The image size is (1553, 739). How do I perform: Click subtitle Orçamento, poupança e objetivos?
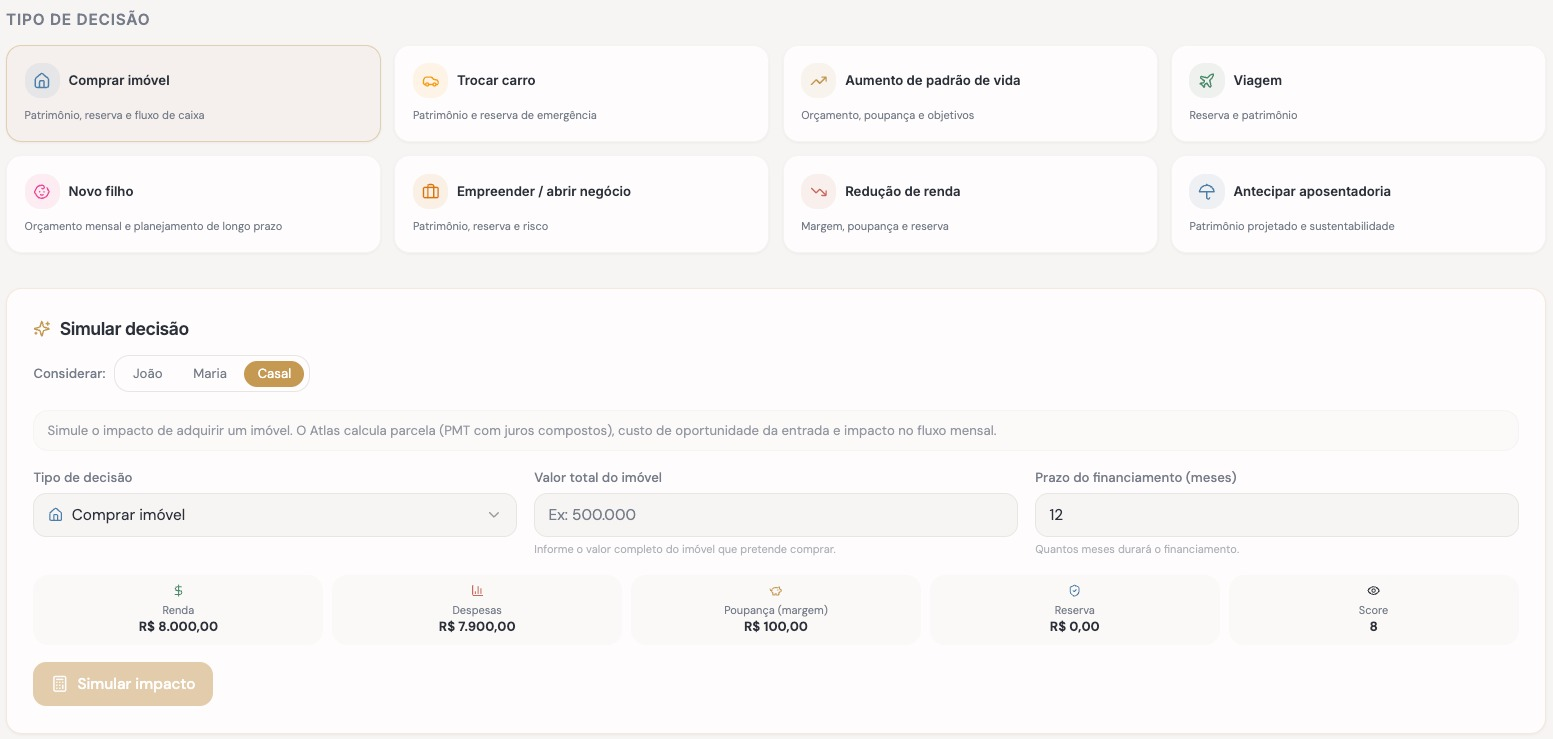887,115
